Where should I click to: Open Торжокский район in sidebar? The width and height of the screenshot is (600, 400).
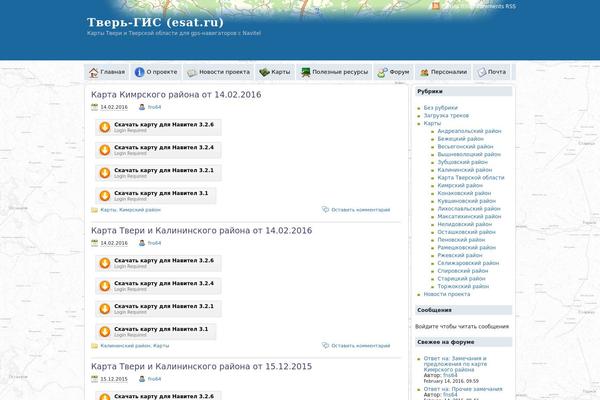(463, 286)
